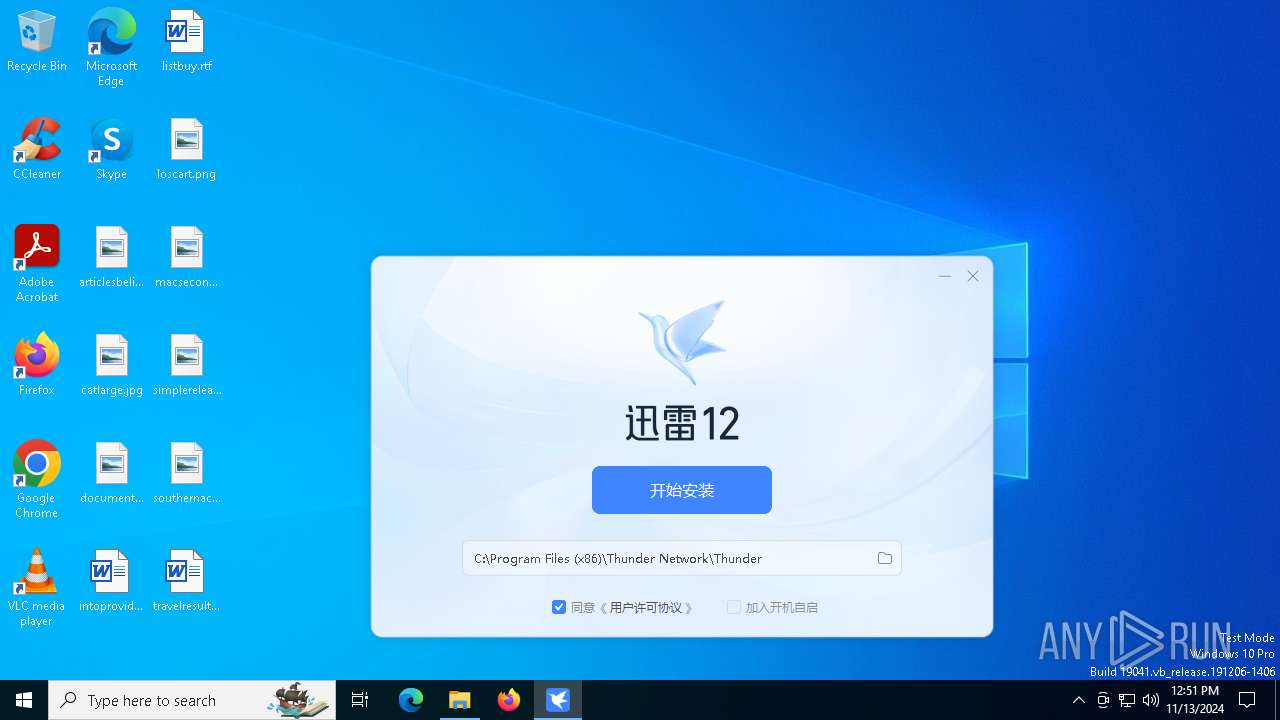Viewport: 1280px width, 720px height.
Task: Select the loscart.png desktop file
Action: click(186, 149)
